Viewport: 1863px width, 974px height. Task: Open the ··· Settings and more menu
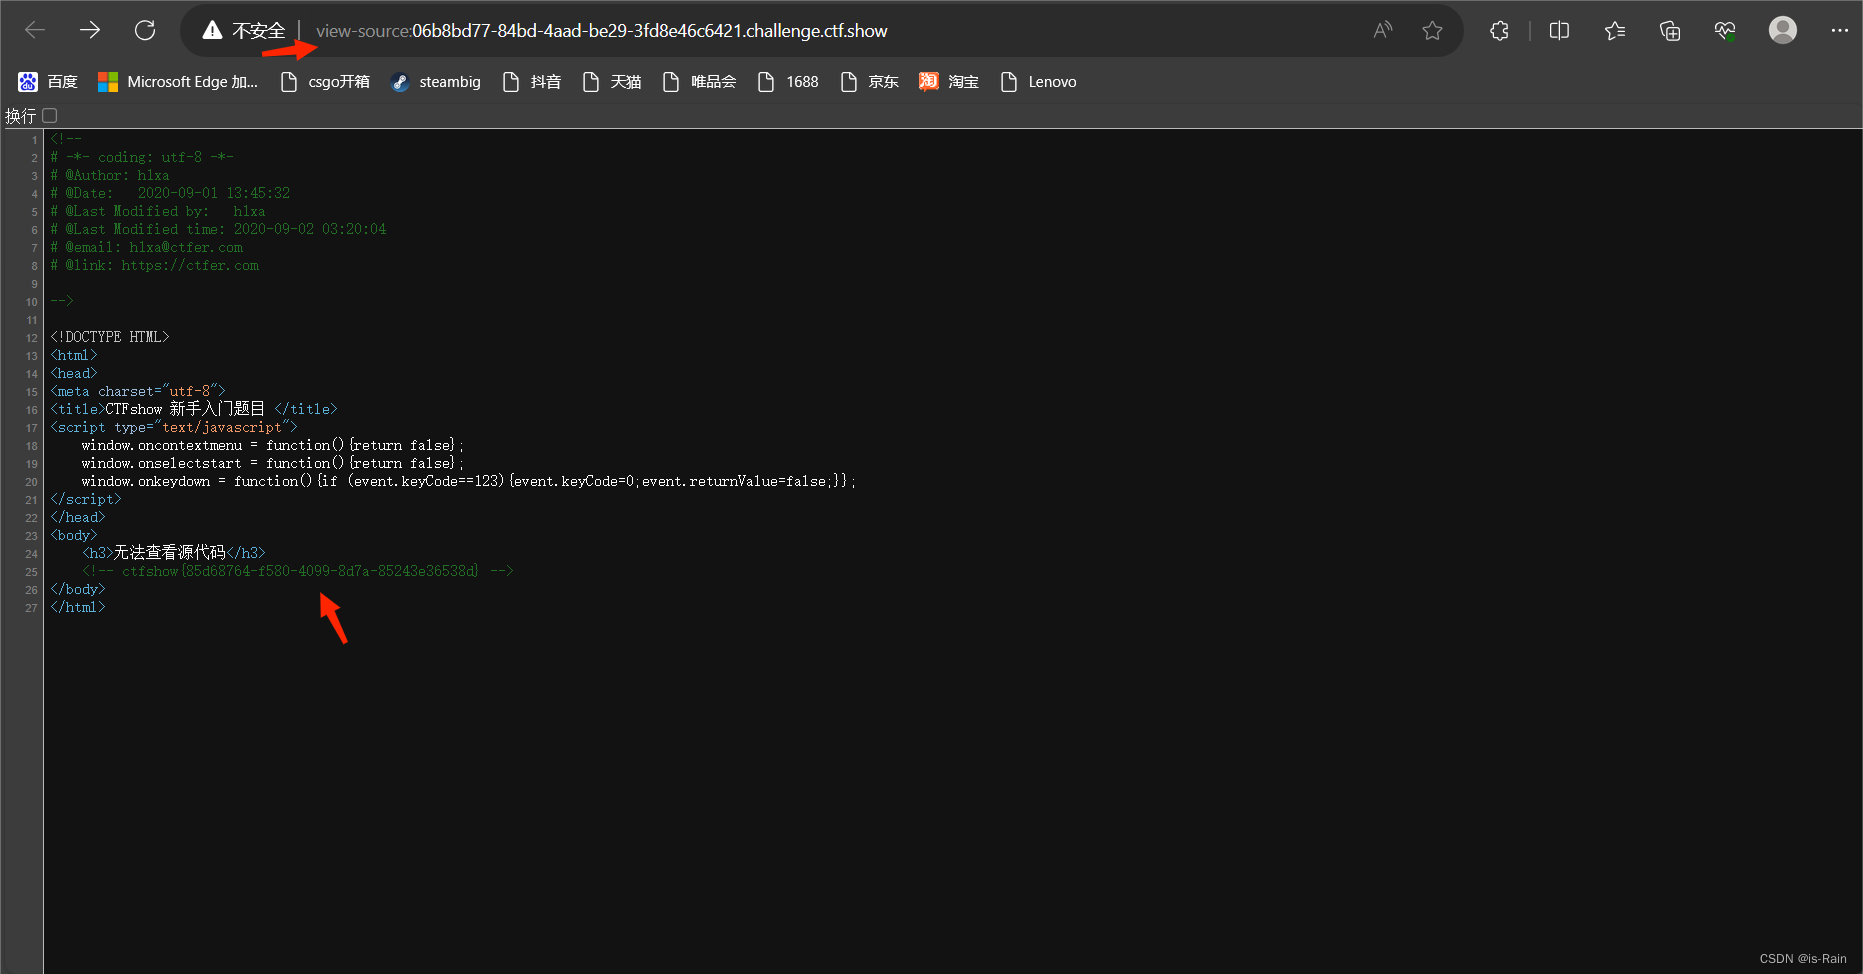pyautogui.click(x=1840, y=30)
